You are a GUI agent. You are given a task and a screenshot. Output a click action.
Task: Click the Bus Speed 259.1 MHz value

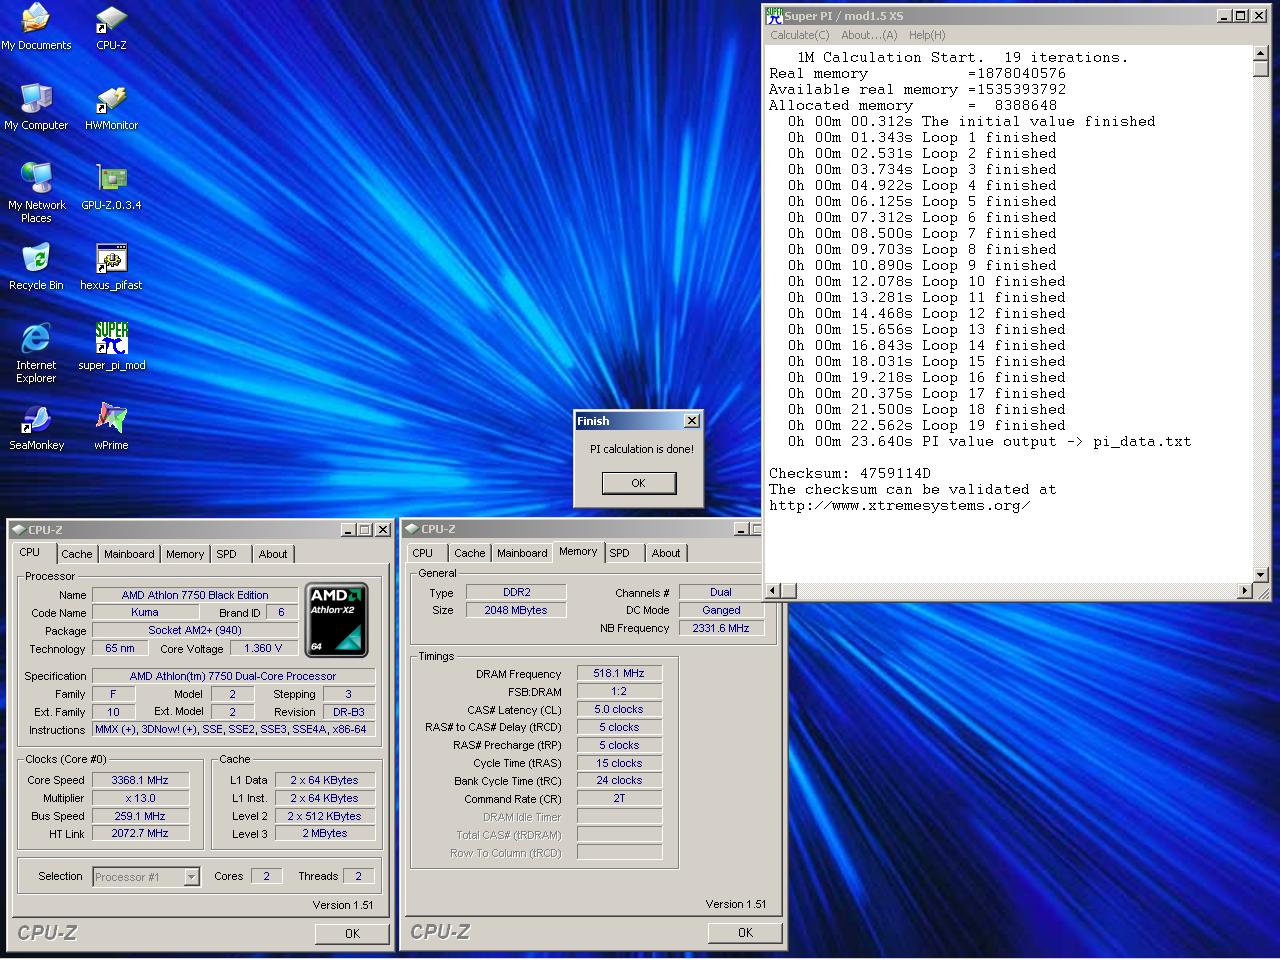pyautogui.click(x=140, y=816)
